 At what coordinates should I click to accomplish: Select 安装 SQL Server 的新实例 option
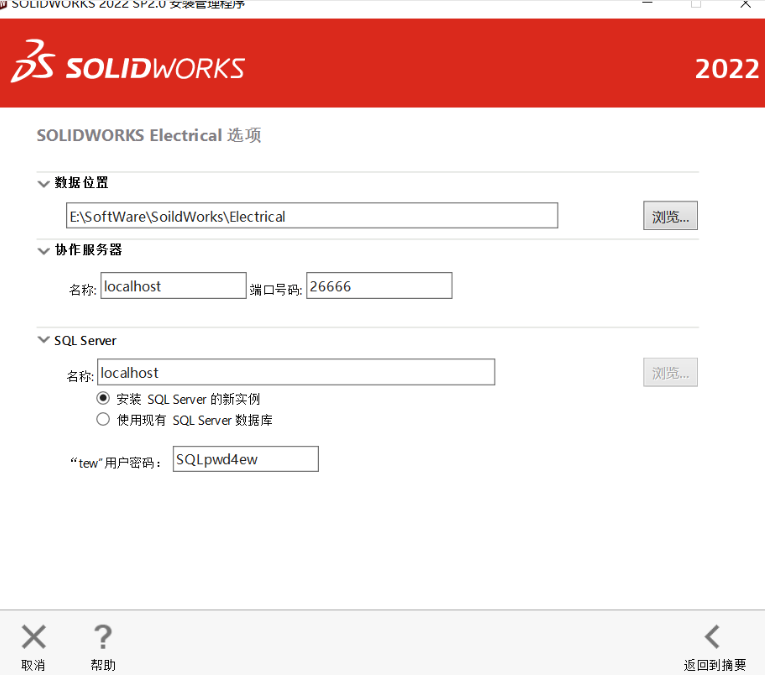click(x=103, y=398)
